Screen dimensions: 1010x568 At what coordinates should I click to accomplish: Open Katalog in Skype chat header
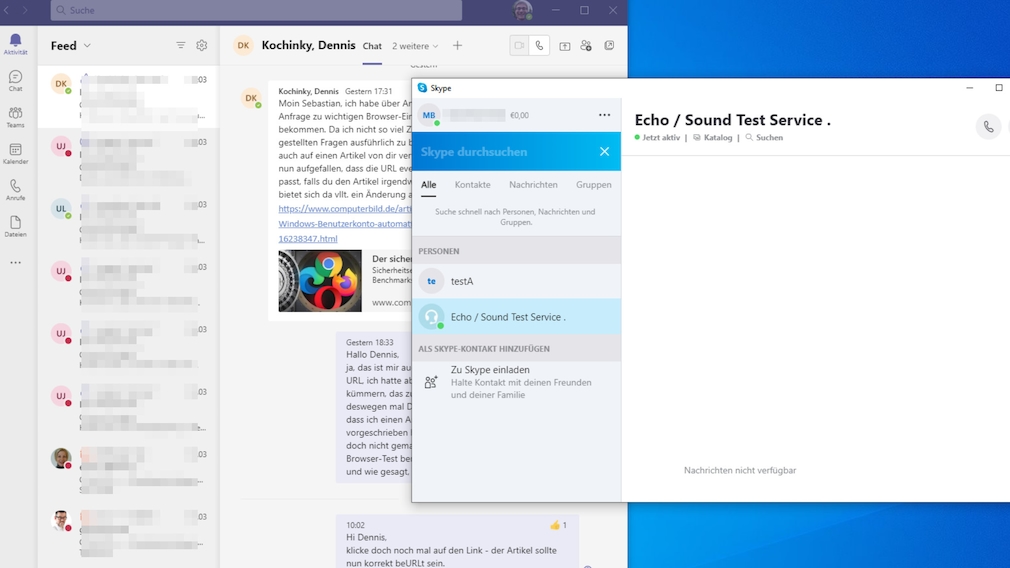713,138
